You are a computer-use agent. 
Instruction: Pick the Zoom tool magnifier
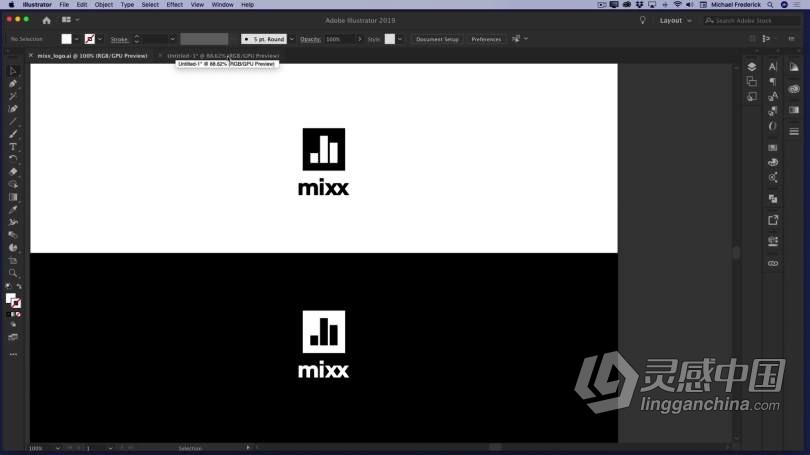[13, 273]
